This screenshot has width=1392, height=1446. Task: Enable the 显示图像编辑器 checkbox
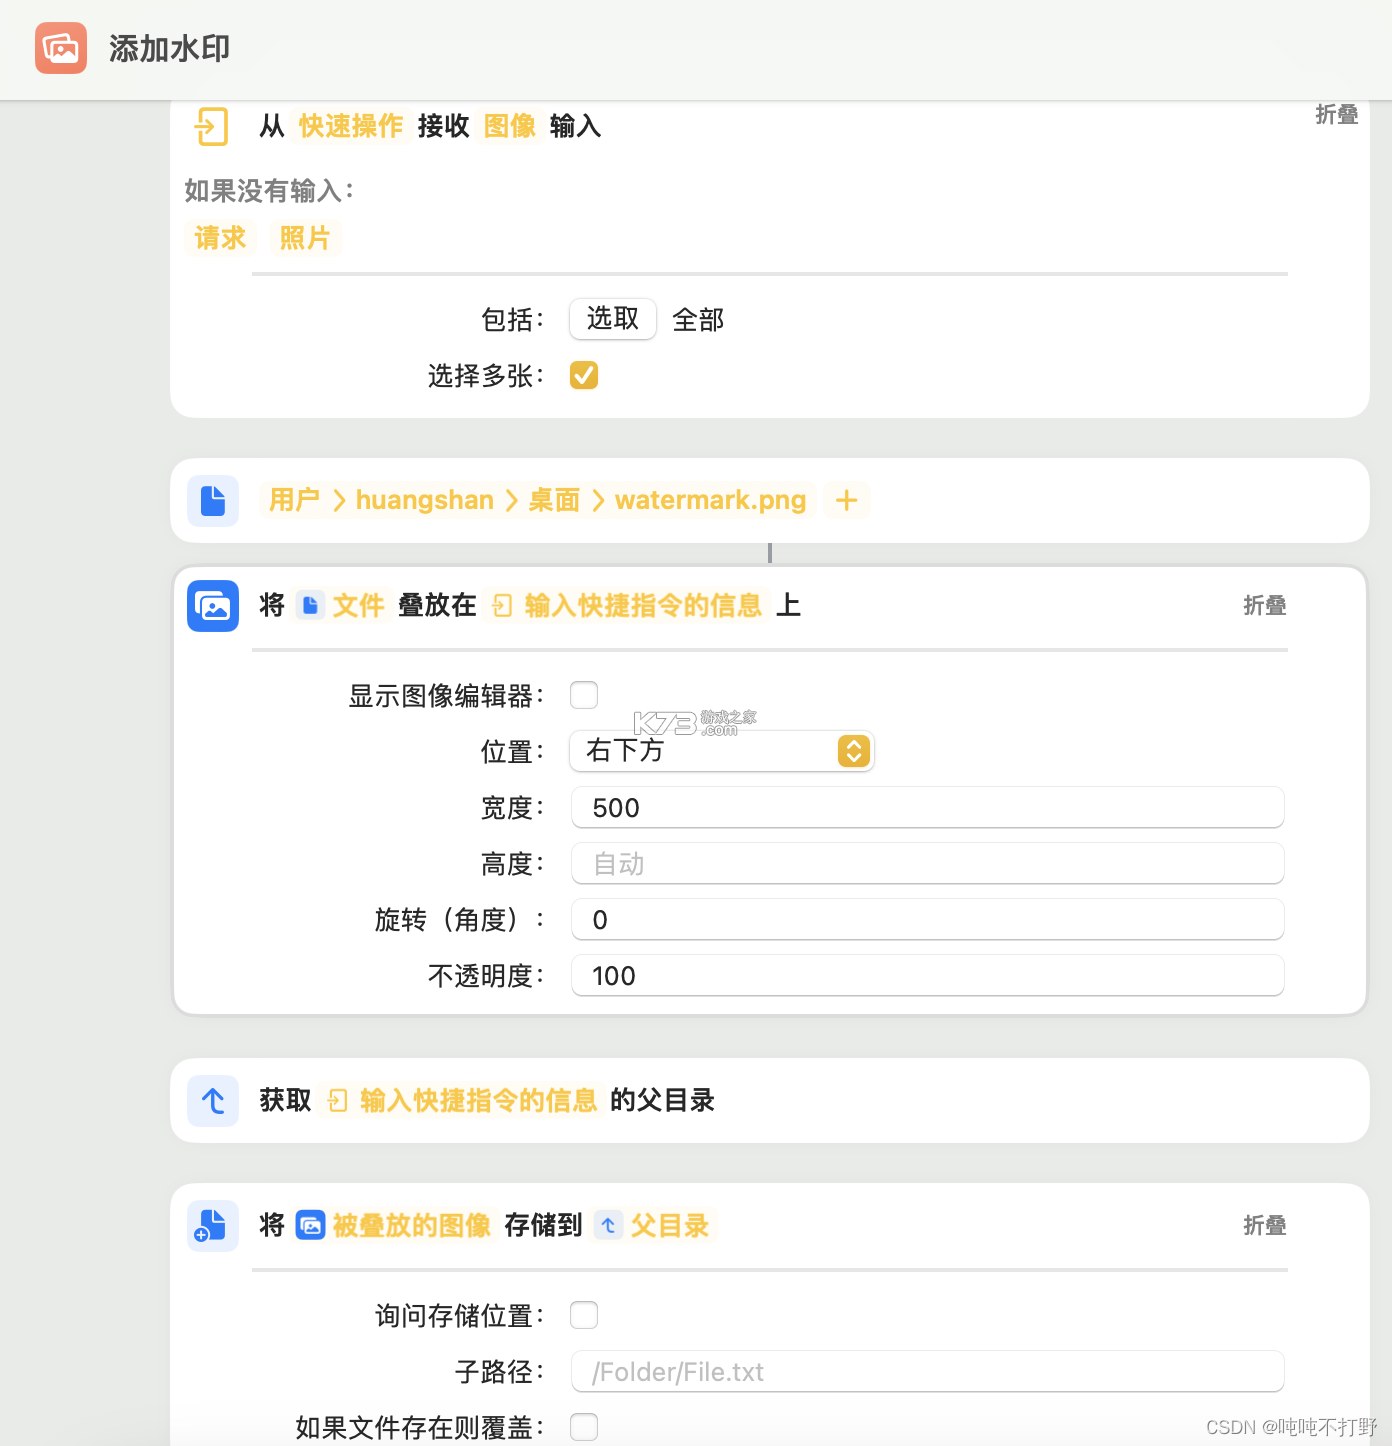(x=584, y=695)
